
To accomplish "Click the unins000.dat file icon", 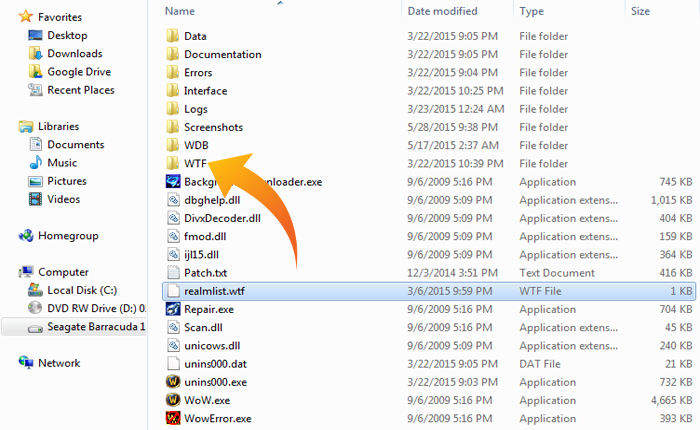I will pyautogui.click(x=173, y=364).
